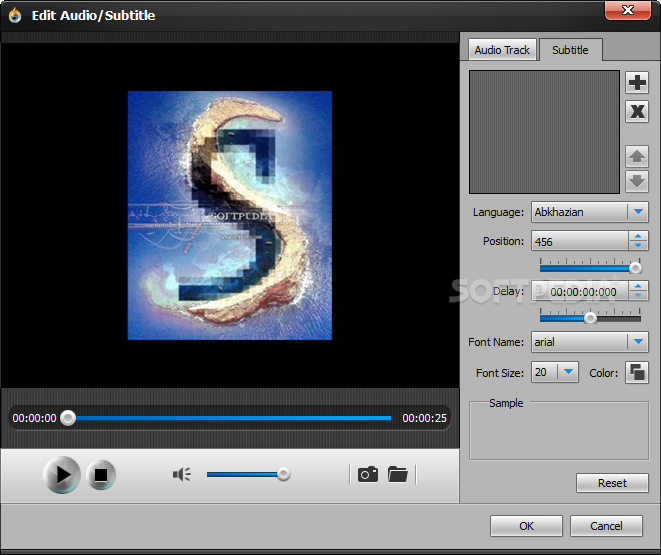
Task: Take a snapshot with camera icon
Action: pyautogui.click(x=368, y=474)
